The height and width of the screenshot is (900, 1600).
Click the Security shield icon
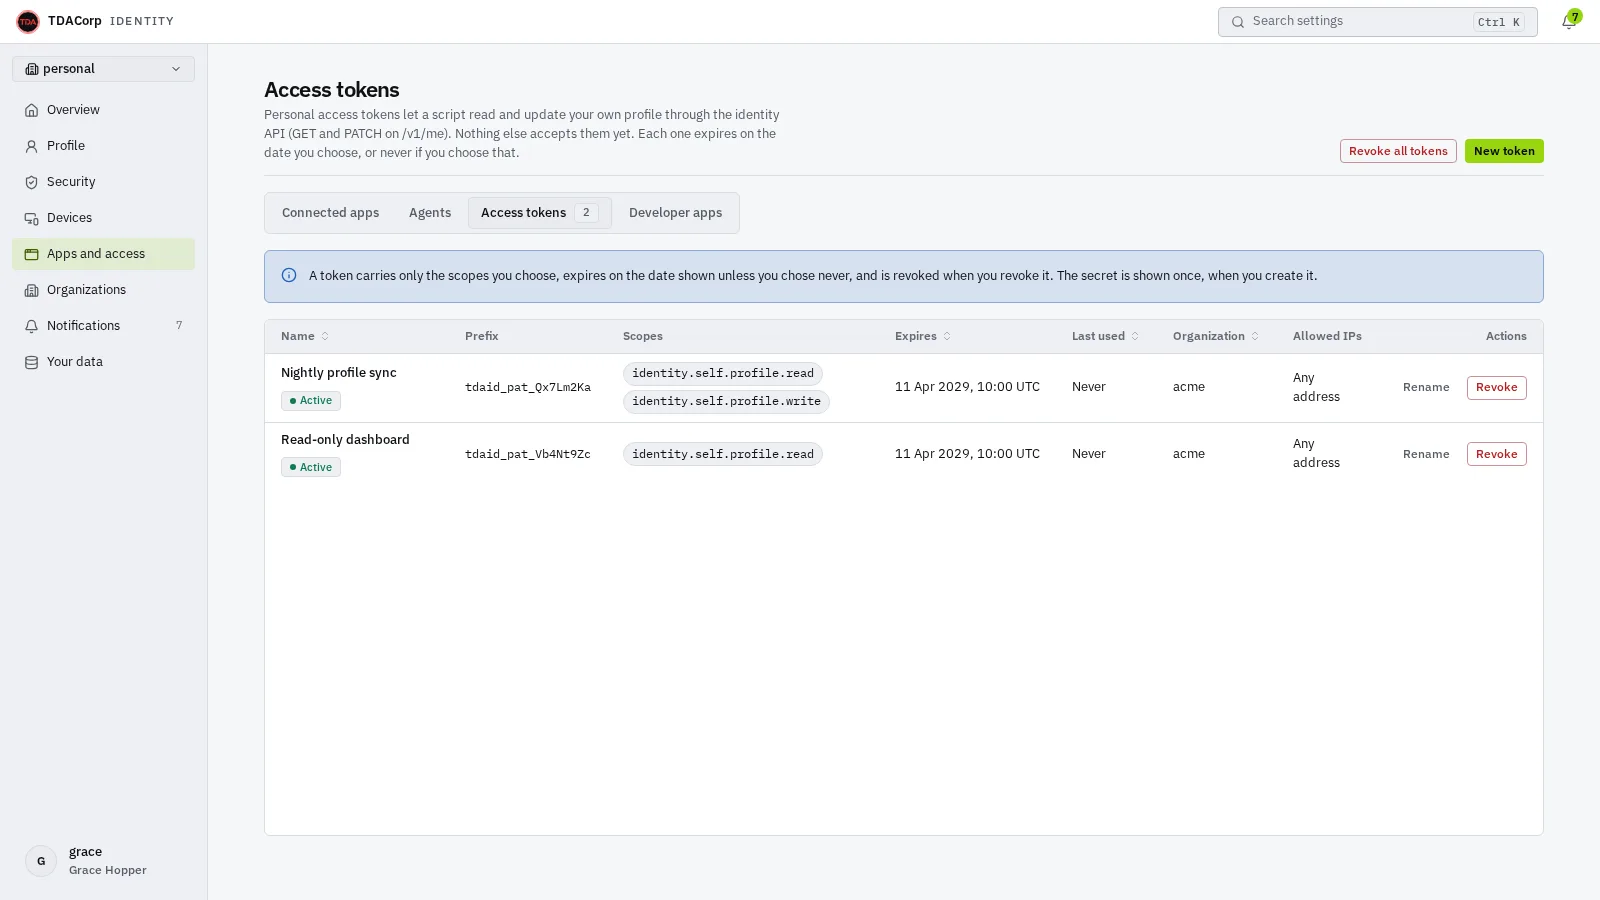[x=32, y=182]
